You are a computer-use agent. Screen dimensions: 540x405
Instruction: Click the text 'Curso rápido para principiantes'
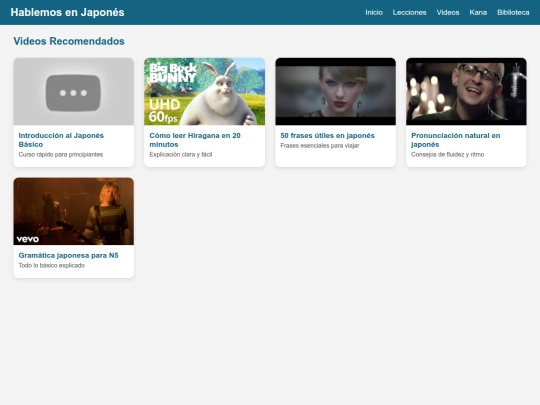(61, 155)
